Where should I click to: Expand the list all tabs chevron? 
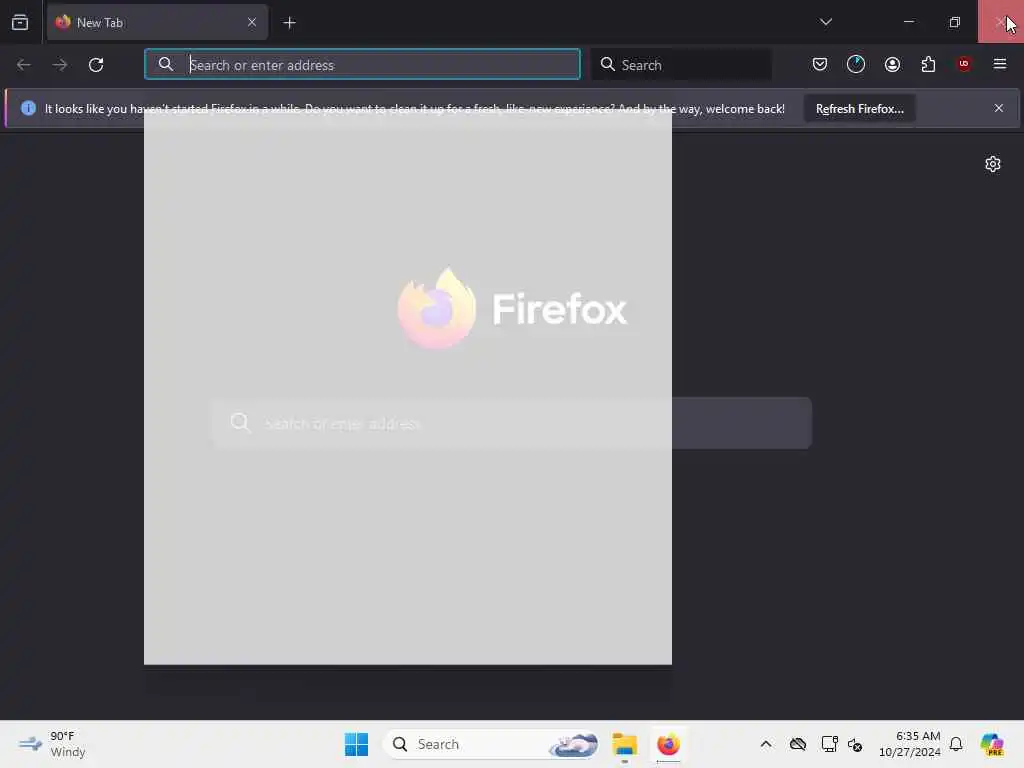pyautogui.click(x=825, y=22)
